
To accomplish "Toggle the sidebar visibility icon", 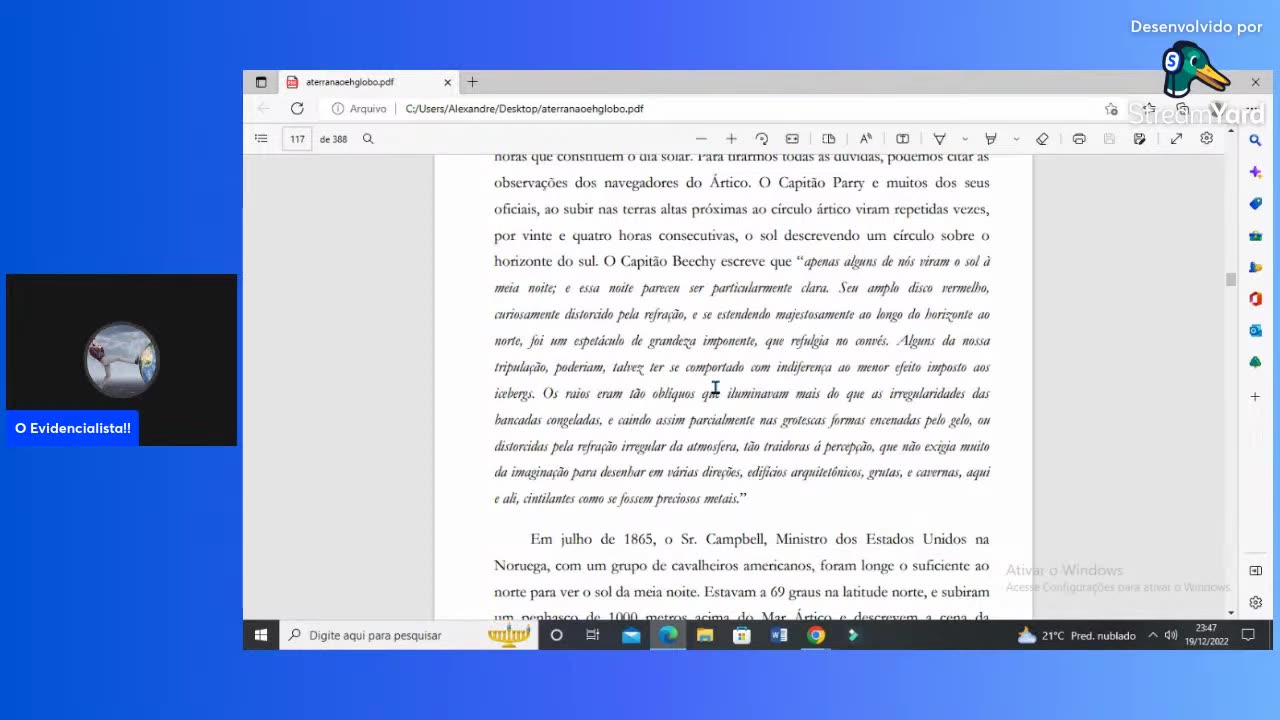I will click(1255, 571).
